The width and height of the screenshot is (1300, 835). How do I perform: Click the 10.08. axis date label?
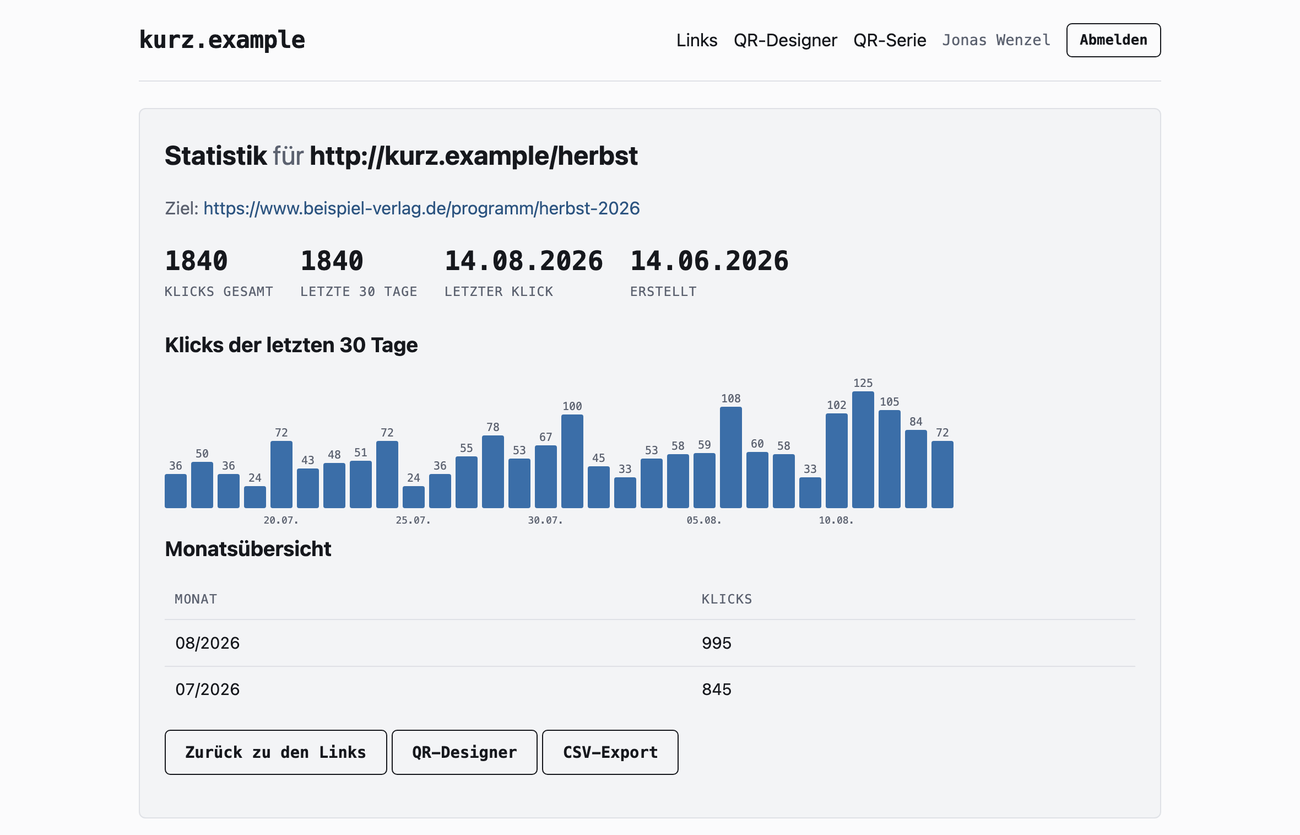837,520
